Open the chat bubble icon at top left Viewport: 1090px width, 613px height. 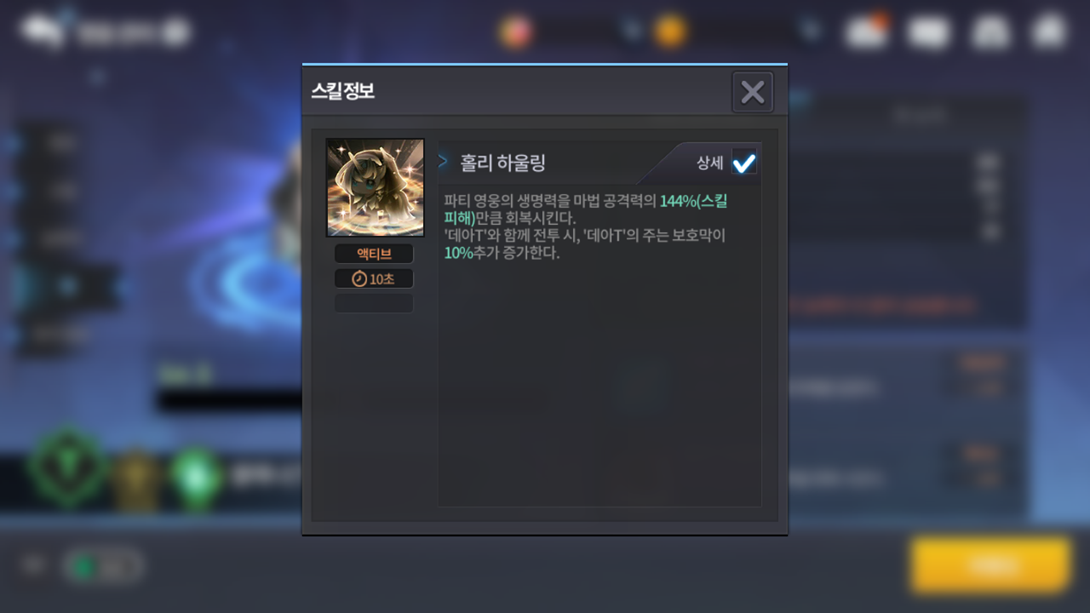[41, 31]
